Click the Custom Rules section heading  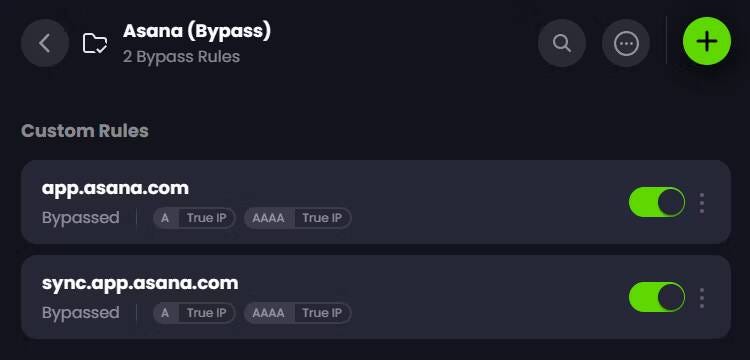(x=85, y=131)
